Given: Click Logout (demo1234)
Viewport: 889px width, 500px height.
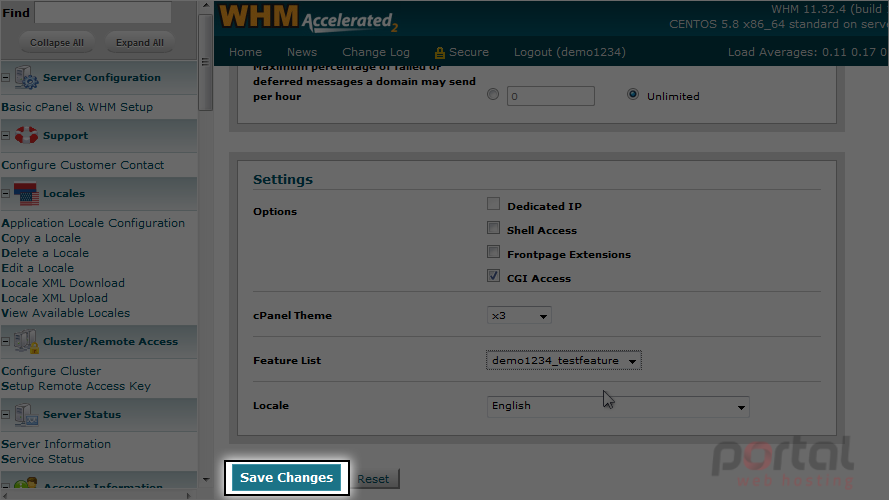Looking at the screenshot, I should pyautogui.click(x=570, y=52).
